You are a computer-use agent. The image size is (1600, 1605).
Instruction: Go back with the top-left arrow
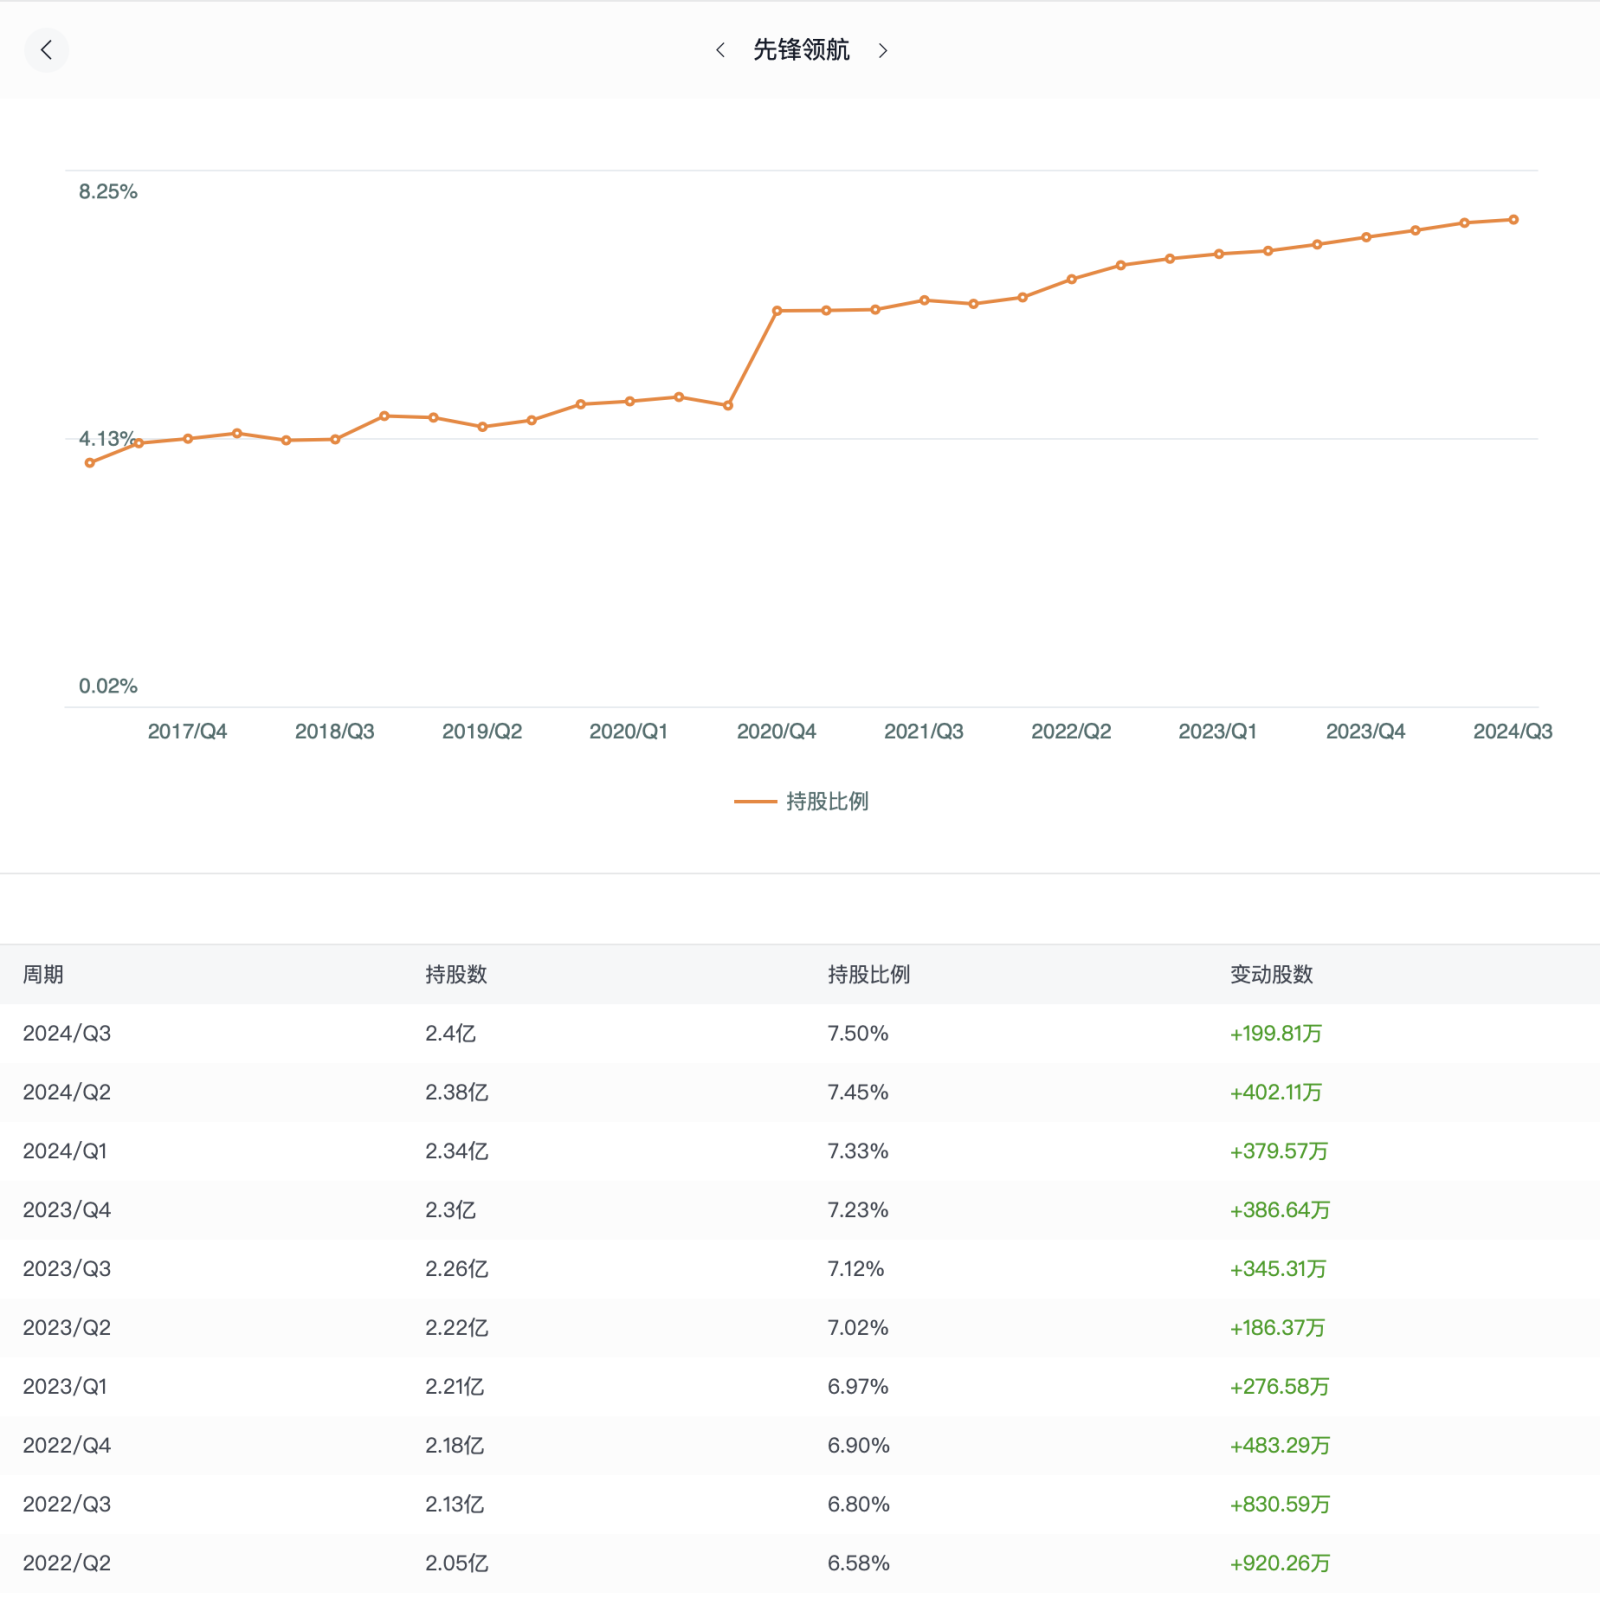[46, 50]
